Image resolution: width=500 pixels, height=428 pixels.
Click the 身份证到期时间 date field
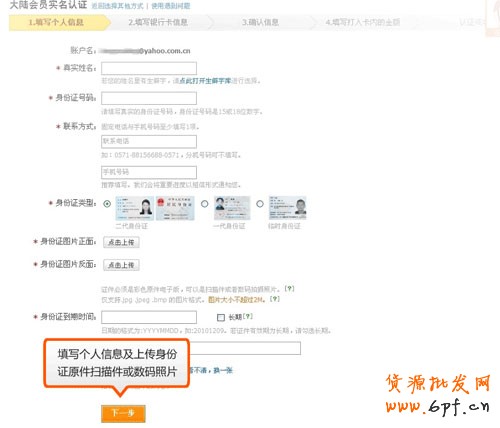pos(149,317)
